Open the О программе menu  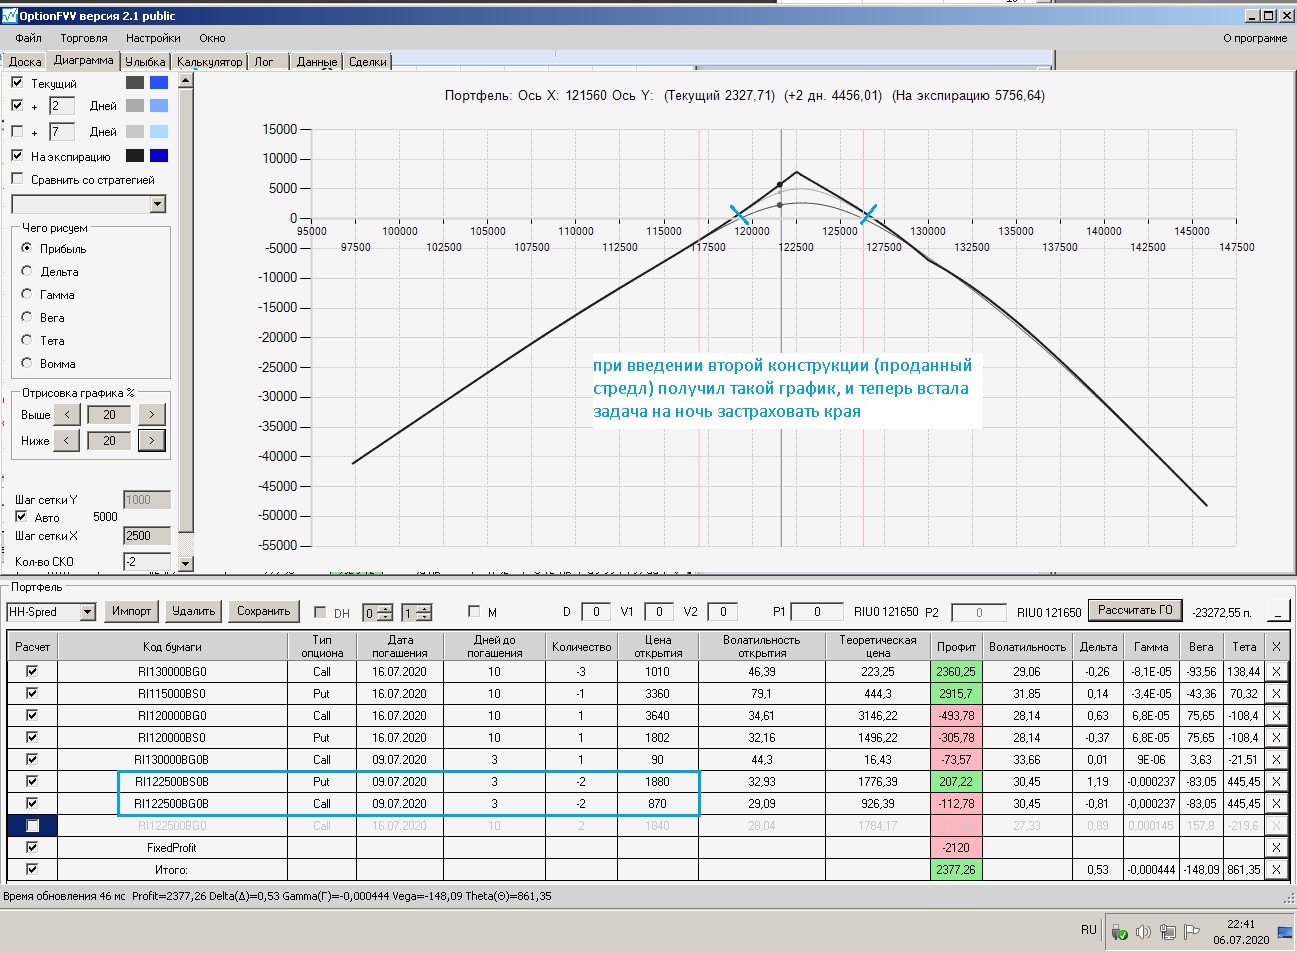pyautogui.click(x=1255, y=38)
